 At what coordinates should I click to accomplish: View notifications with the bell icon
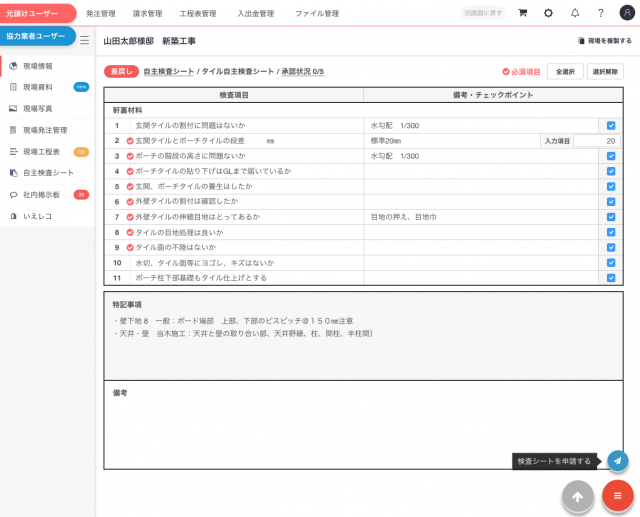pos(575,13)
